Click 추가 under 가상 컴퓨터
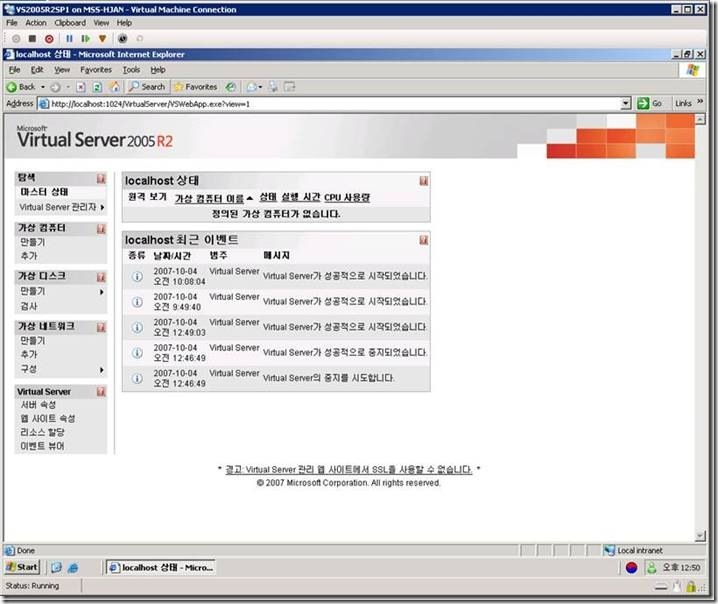718x604 pixels. click(x=29, y=256)
